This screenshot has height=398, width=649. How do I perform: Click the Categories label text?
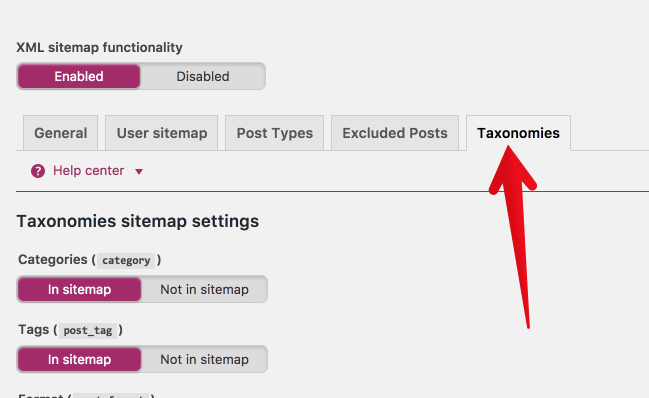click(x=53, y=259)
